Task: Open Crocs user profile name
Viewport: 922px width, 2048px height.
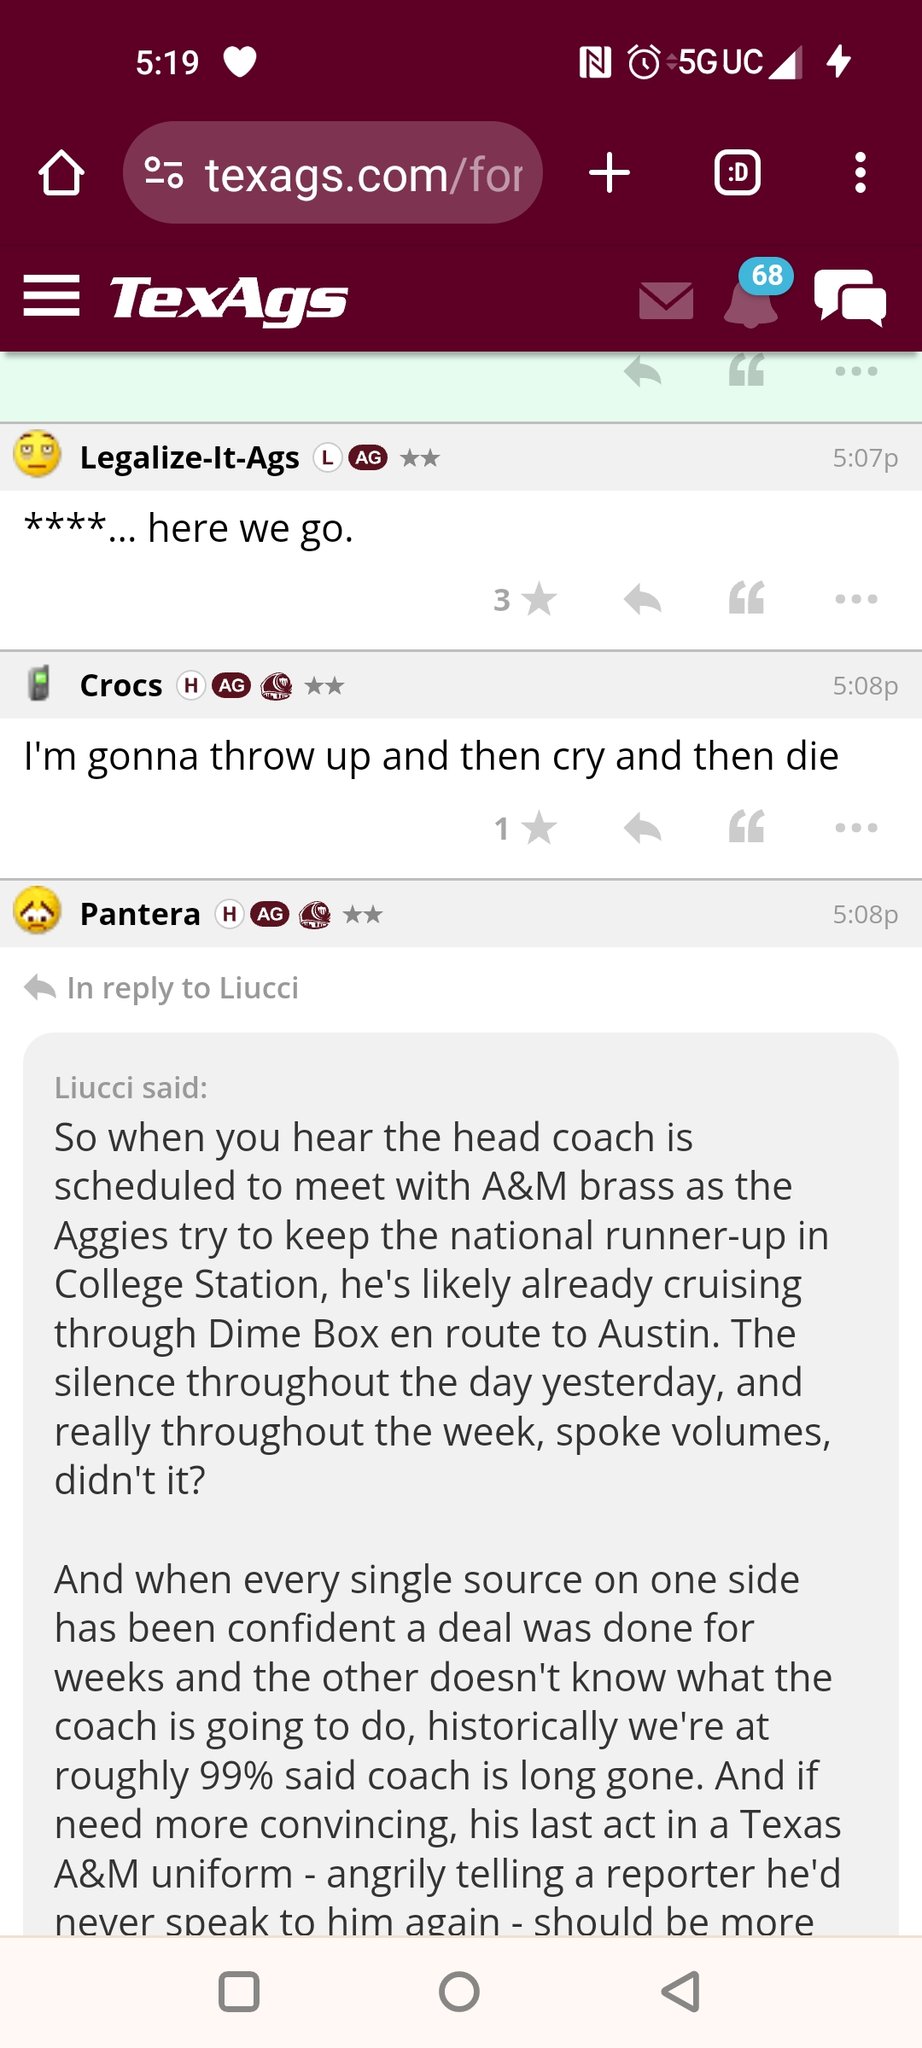Action: (121, 686)
